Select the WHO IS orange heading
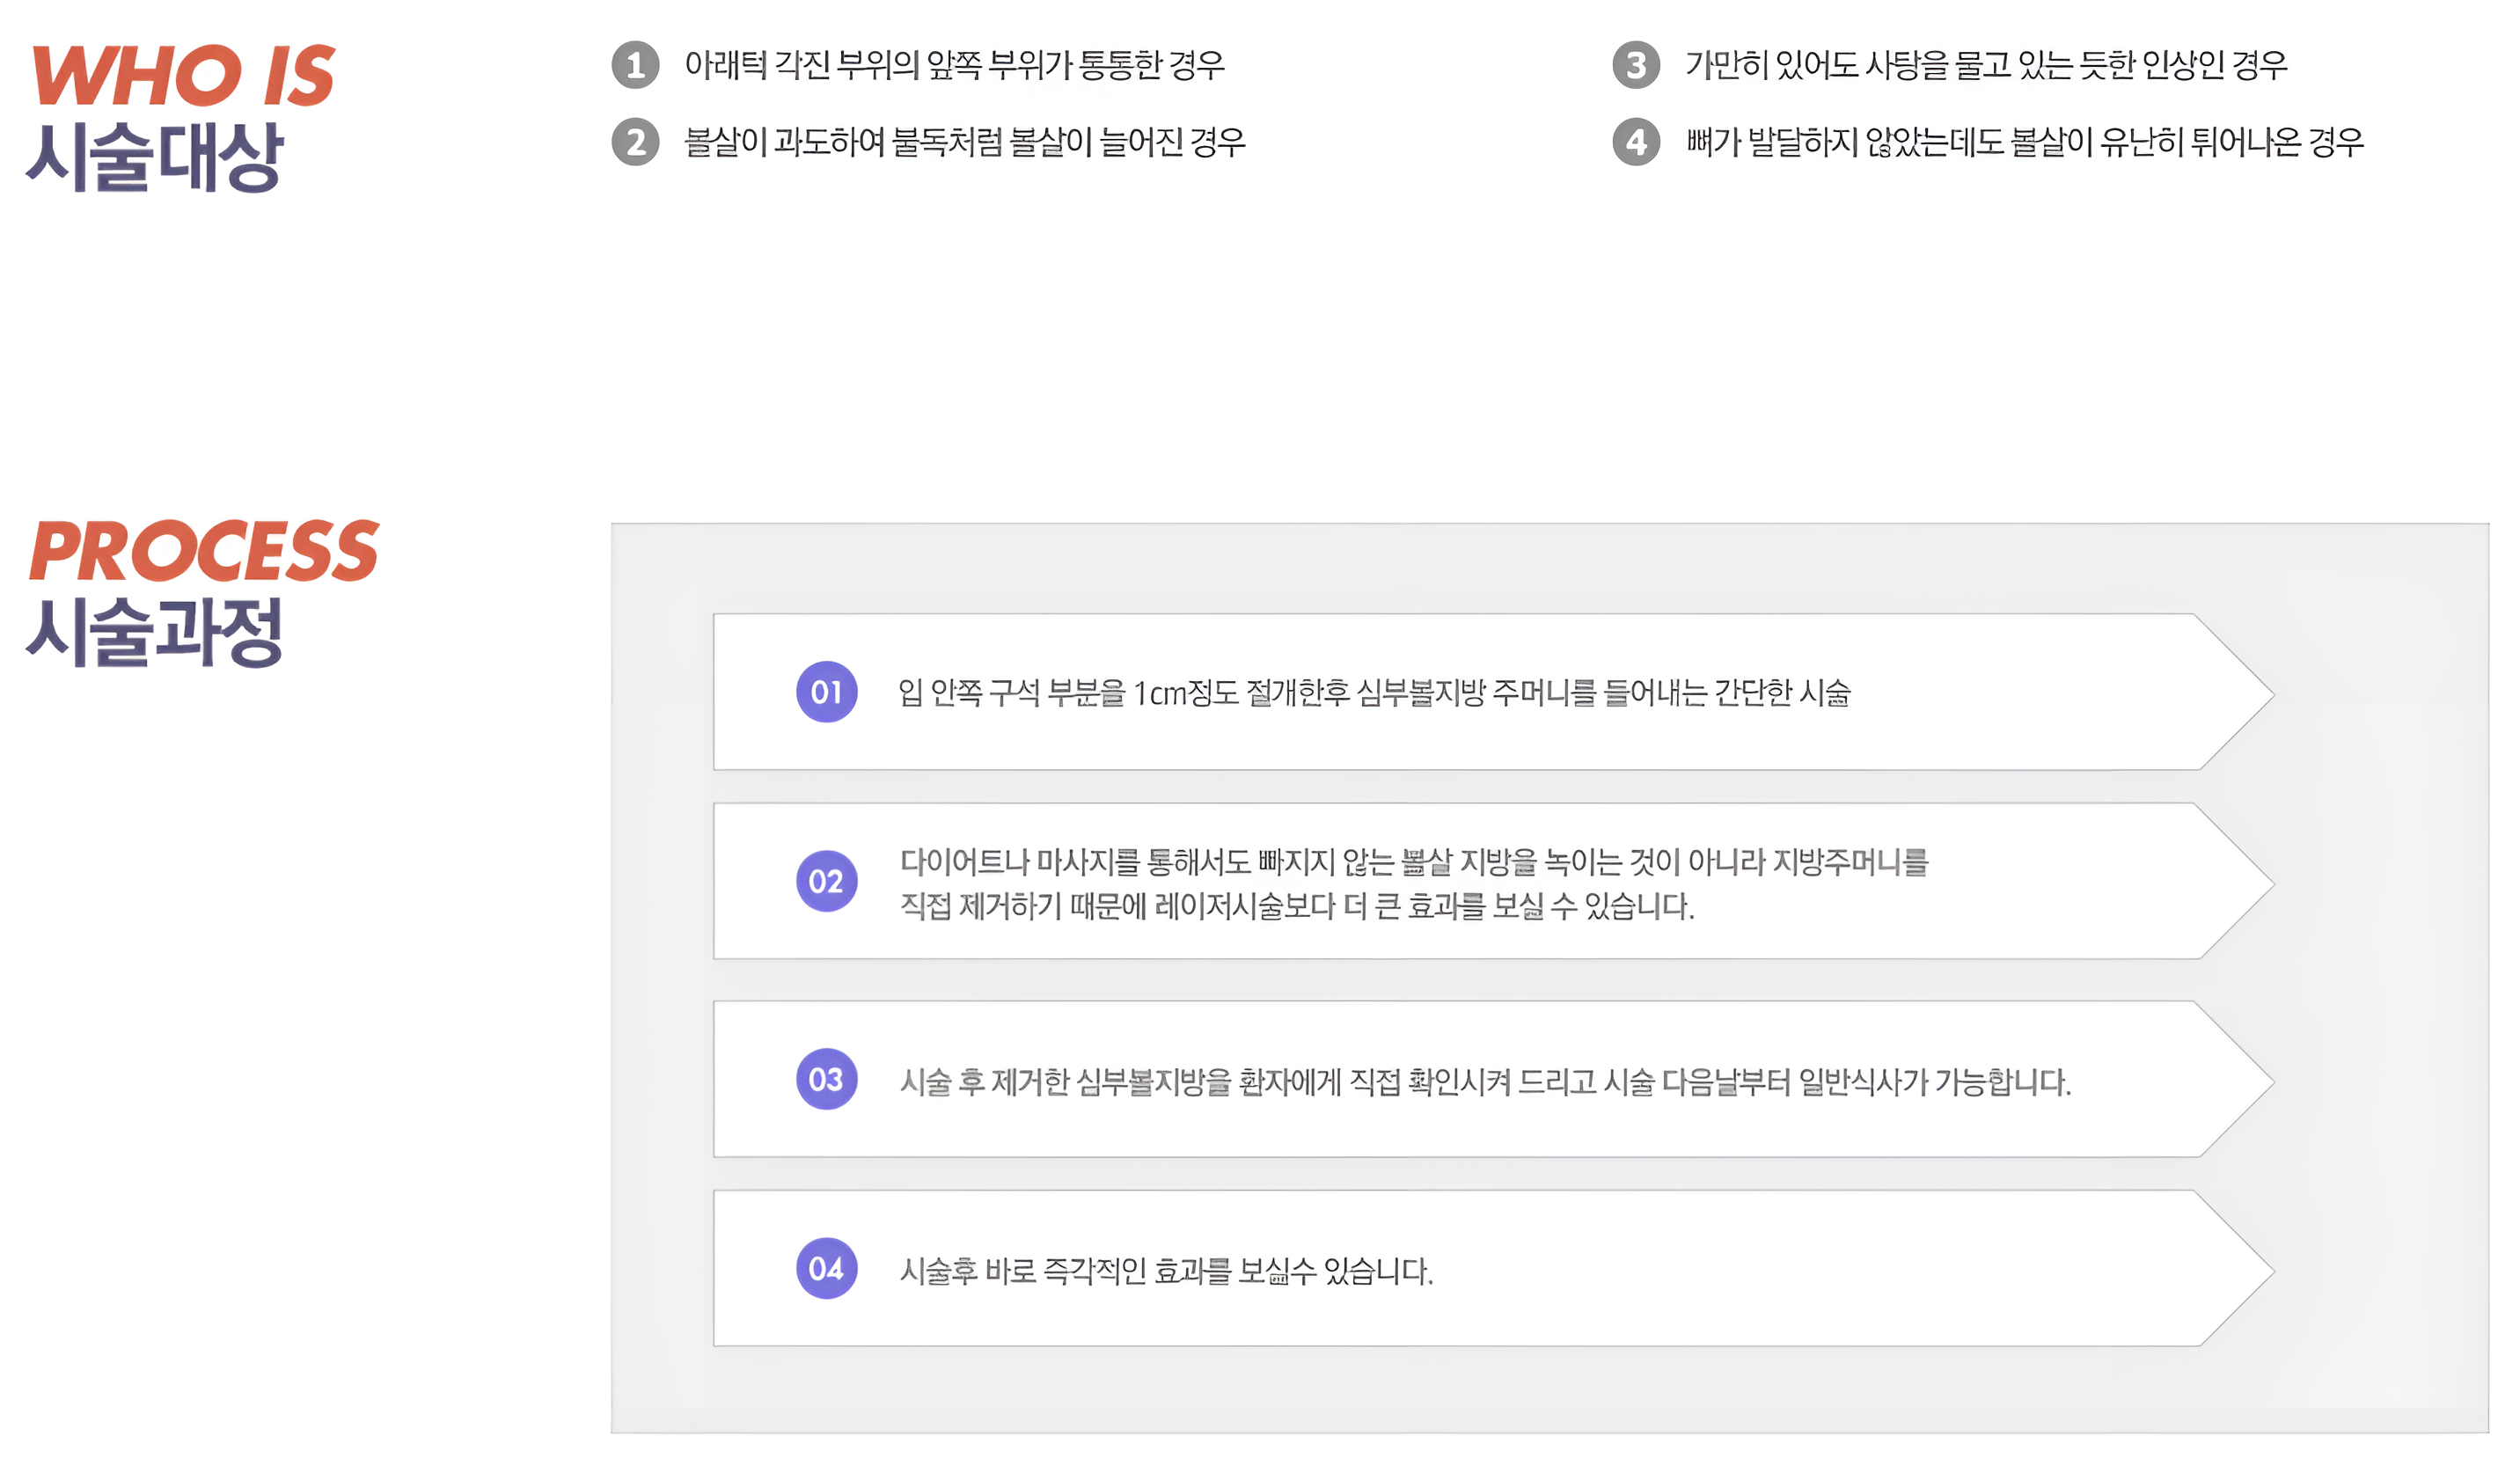The image size is (2520, 1466). (x=184, y=75)
